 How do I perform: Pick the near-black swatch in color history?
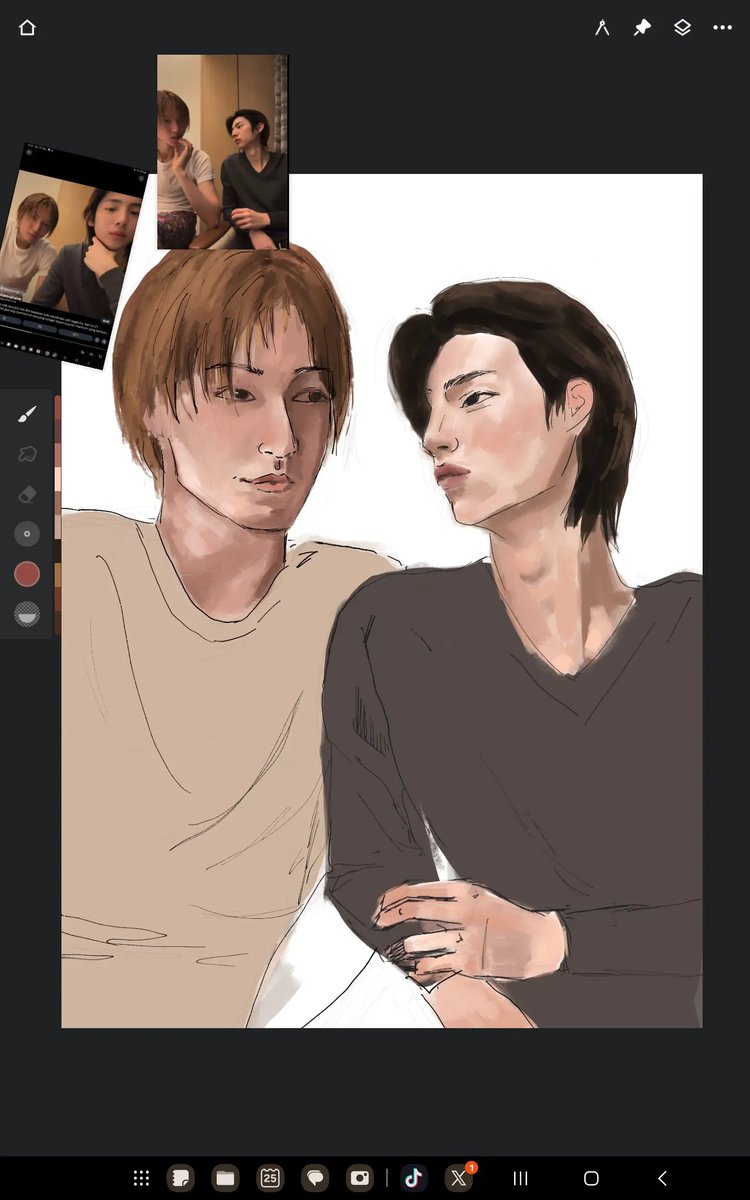[58, 551]
